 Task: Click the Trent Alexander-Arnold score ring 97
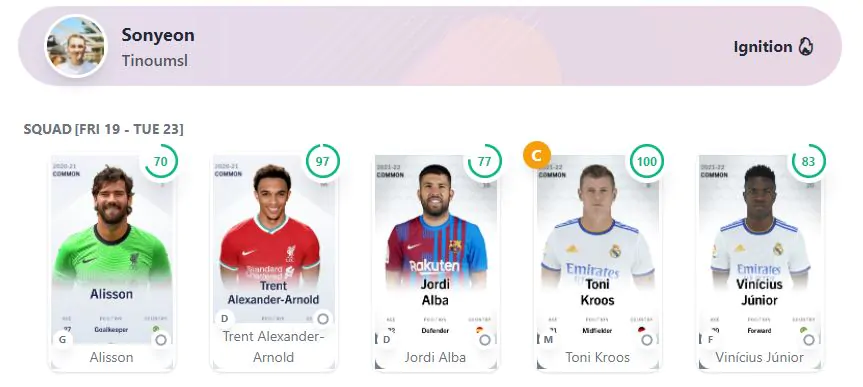(x=323, y=161)
